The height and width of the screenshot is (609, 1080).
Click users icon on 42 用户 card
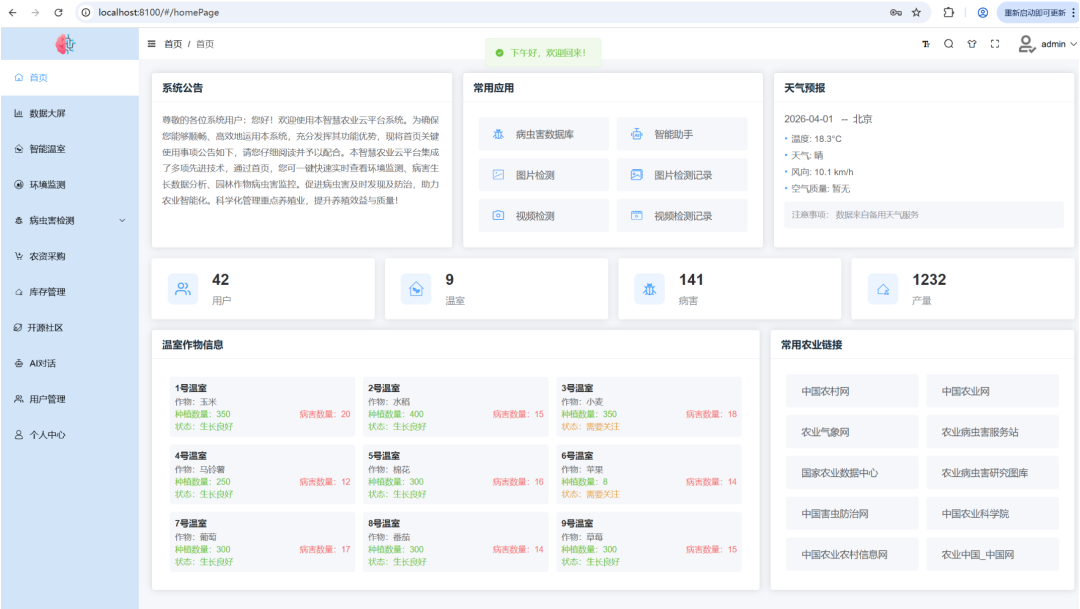(183, 289)
